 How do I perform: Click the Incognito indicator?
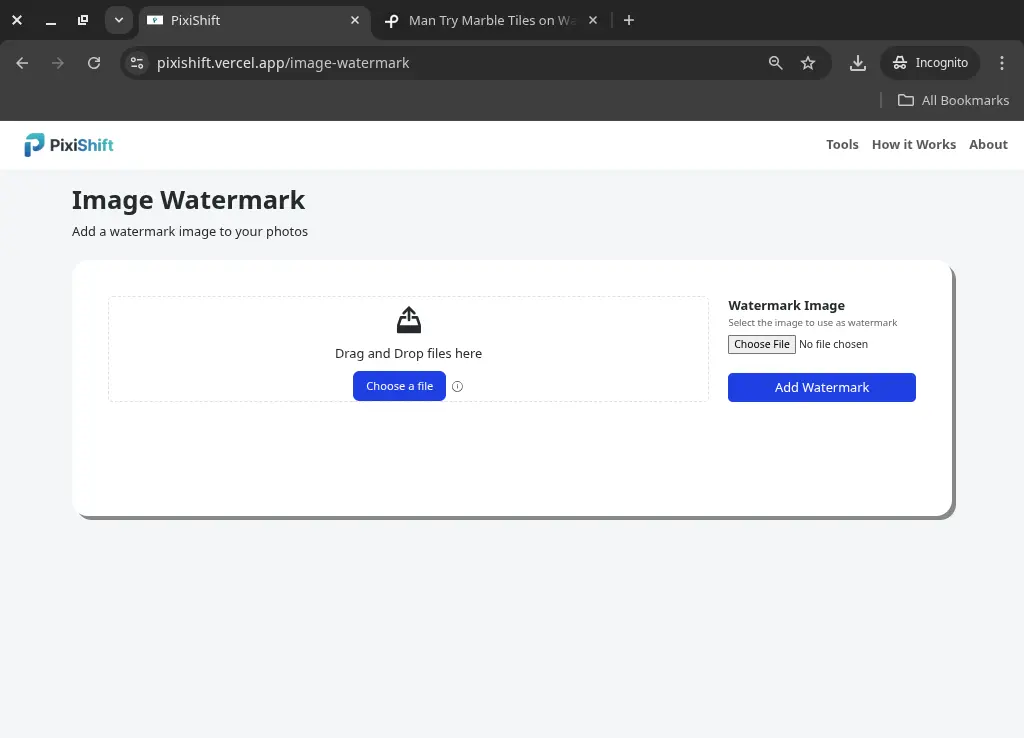tap(930, 63)
